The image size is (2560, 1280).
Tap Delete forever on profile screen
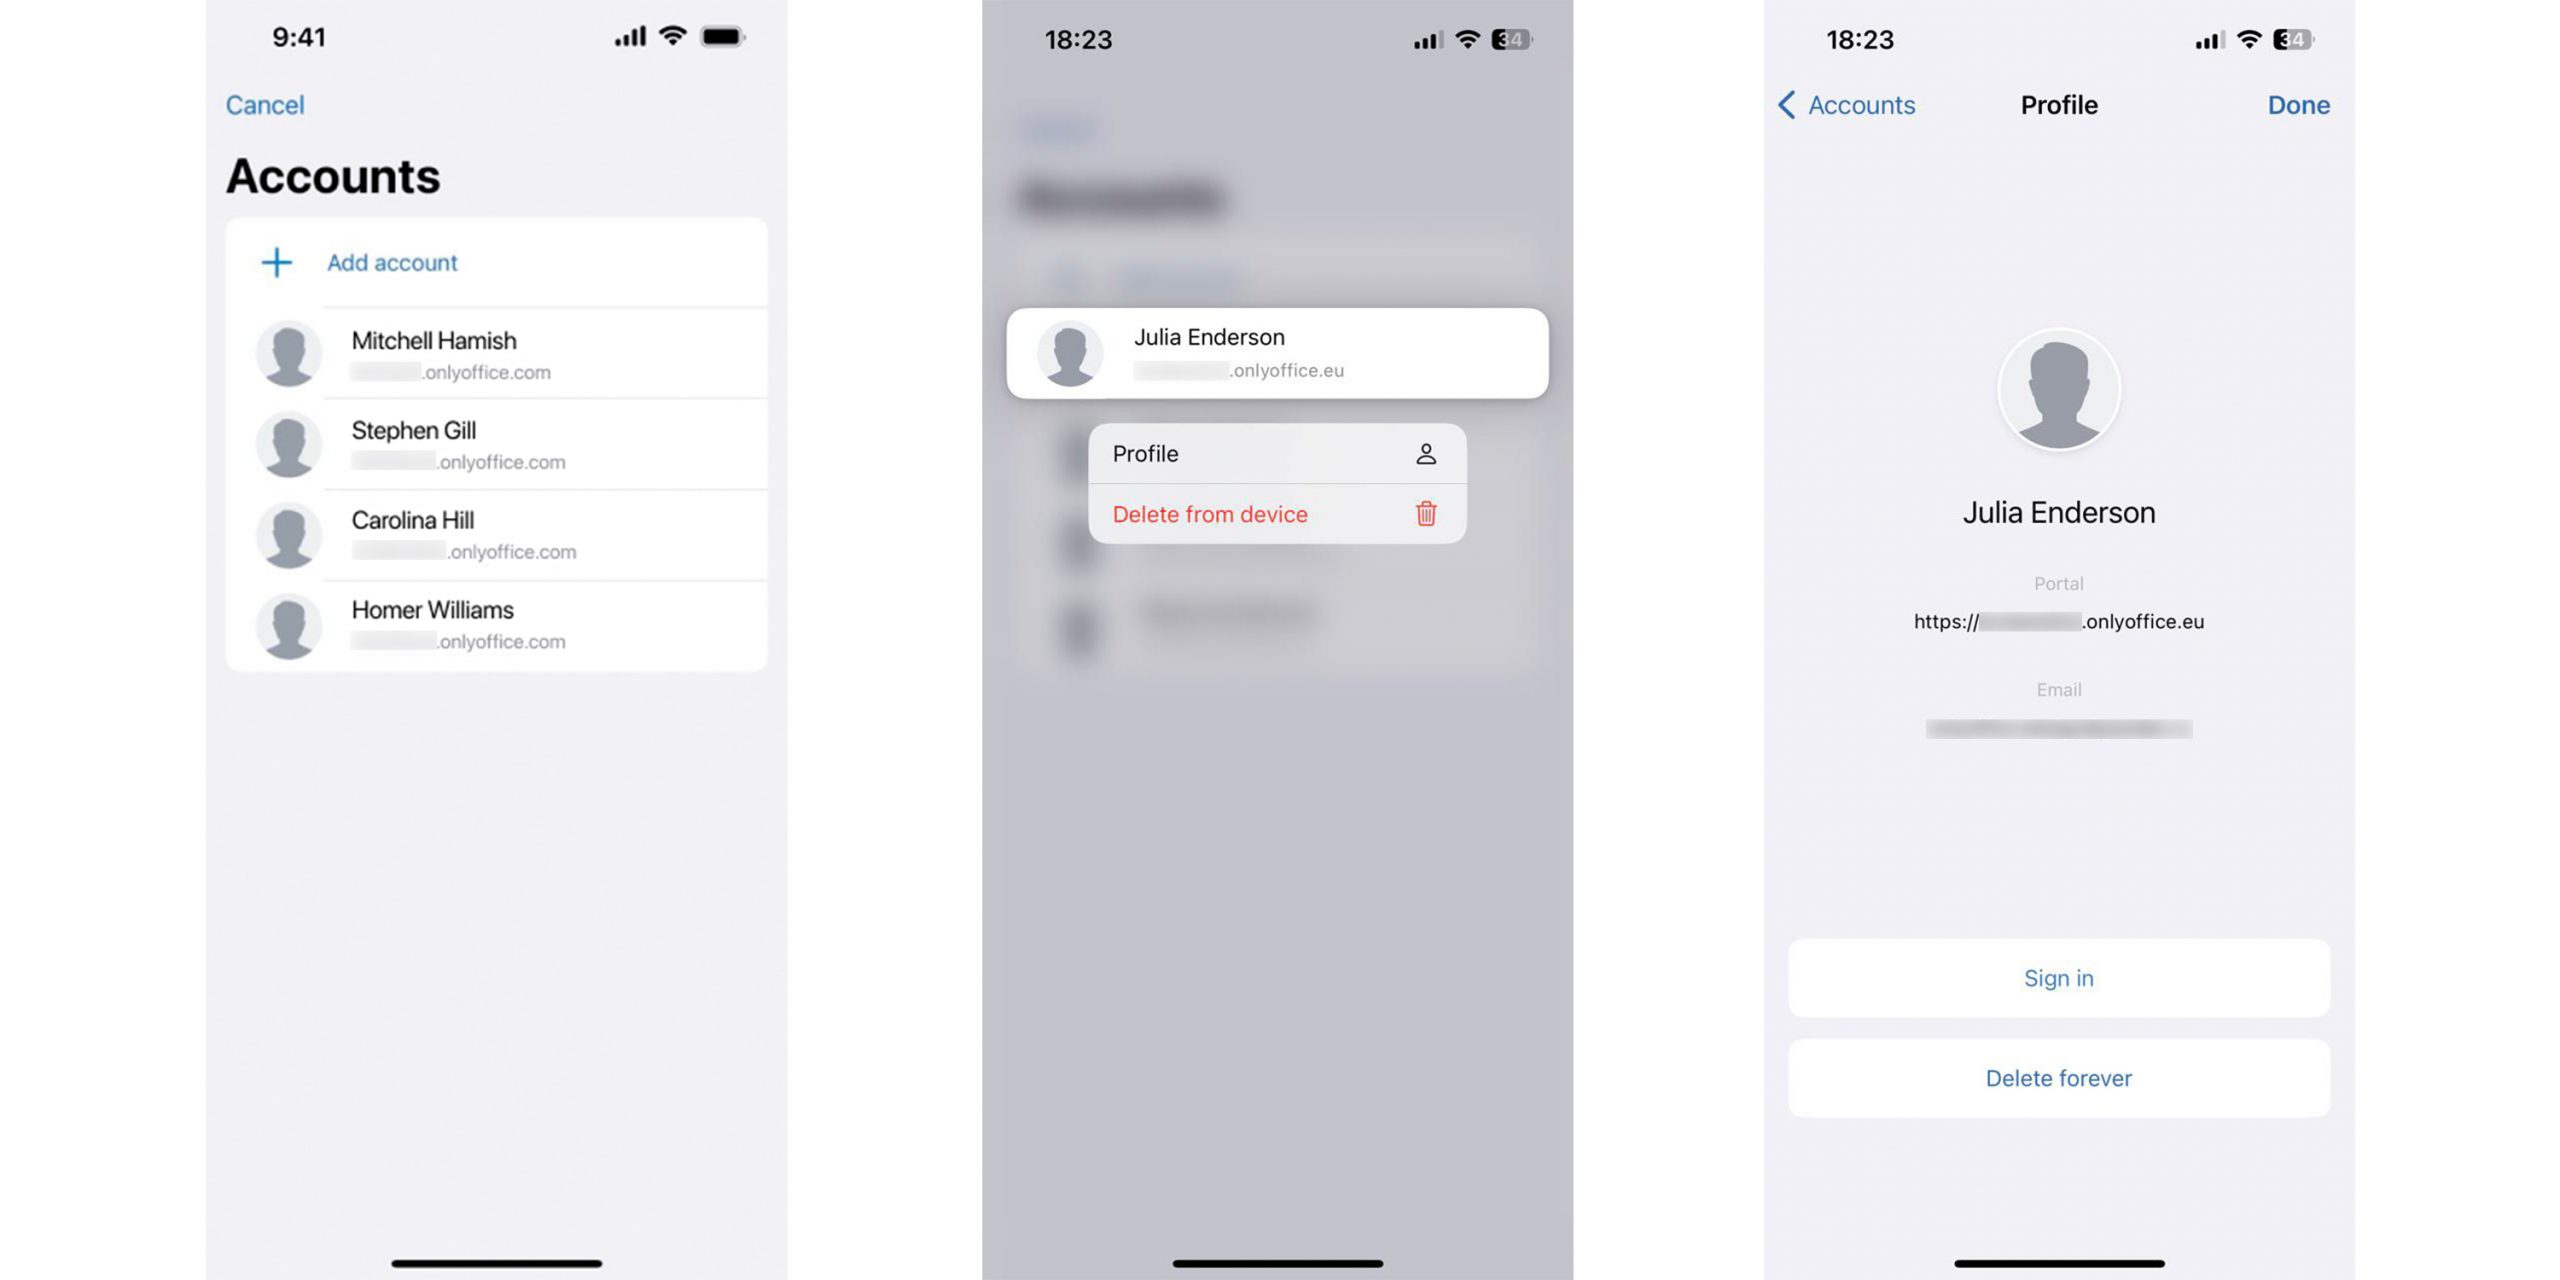tap(2059, 1078)
